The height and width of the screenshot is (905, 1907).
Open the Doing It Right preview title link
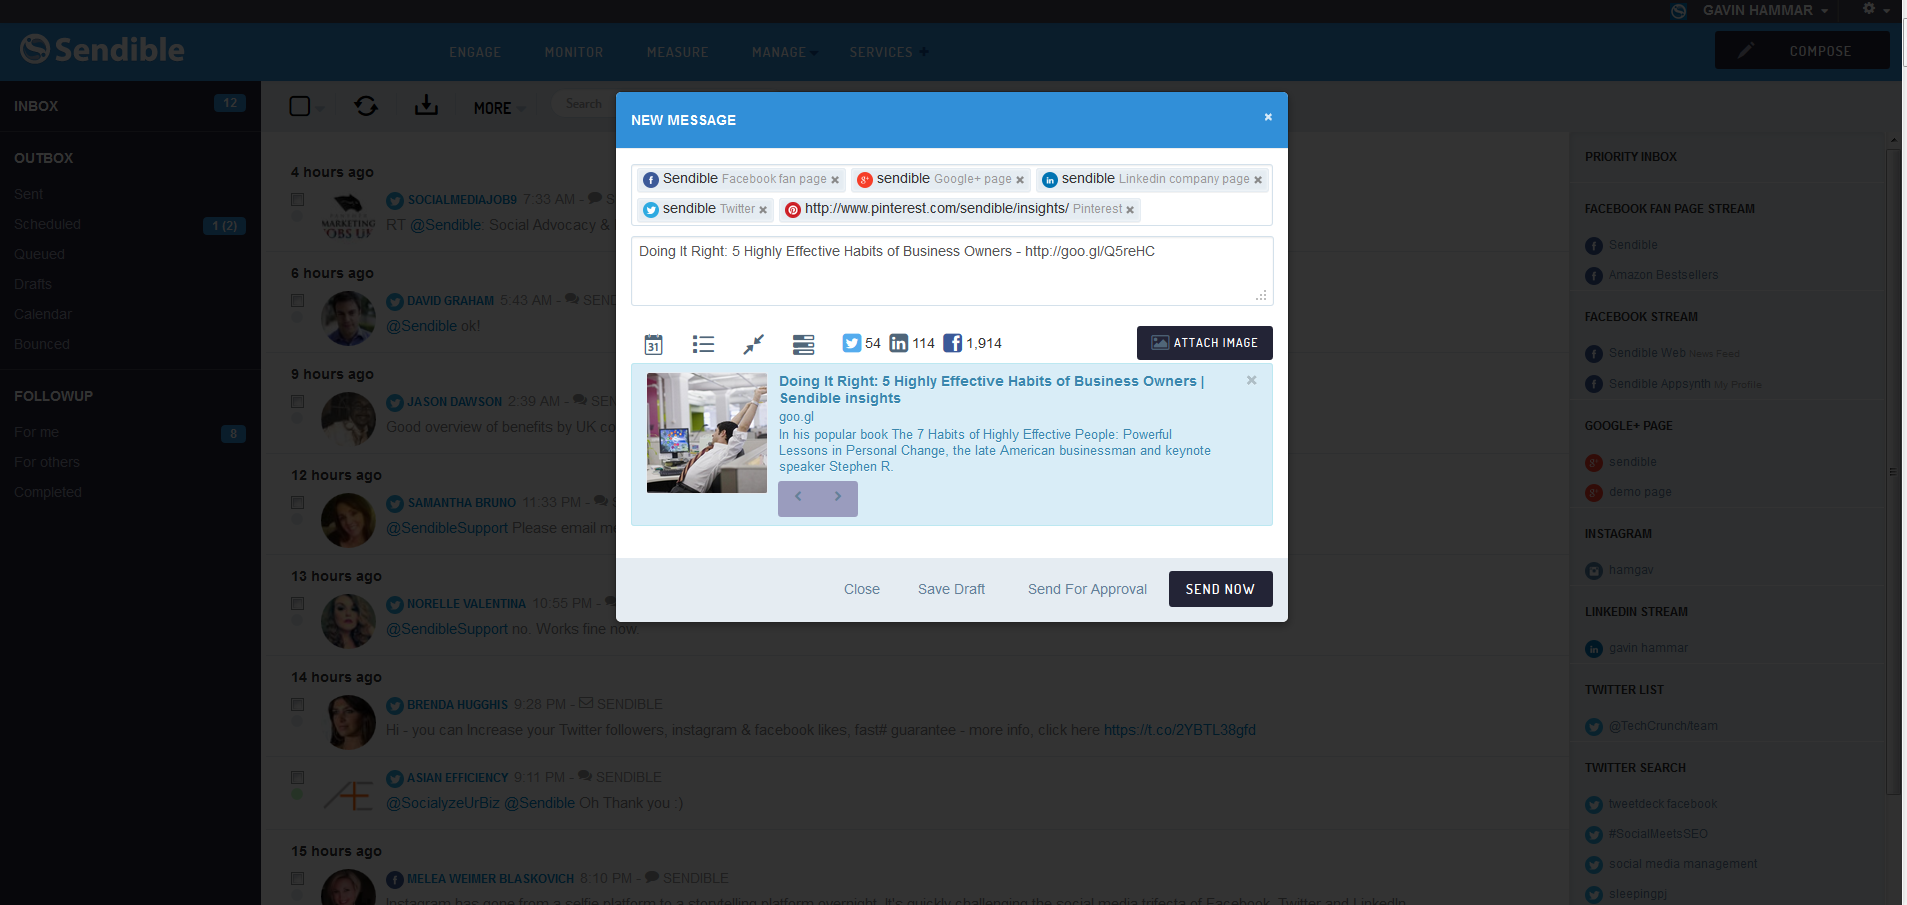click(991, 389)
